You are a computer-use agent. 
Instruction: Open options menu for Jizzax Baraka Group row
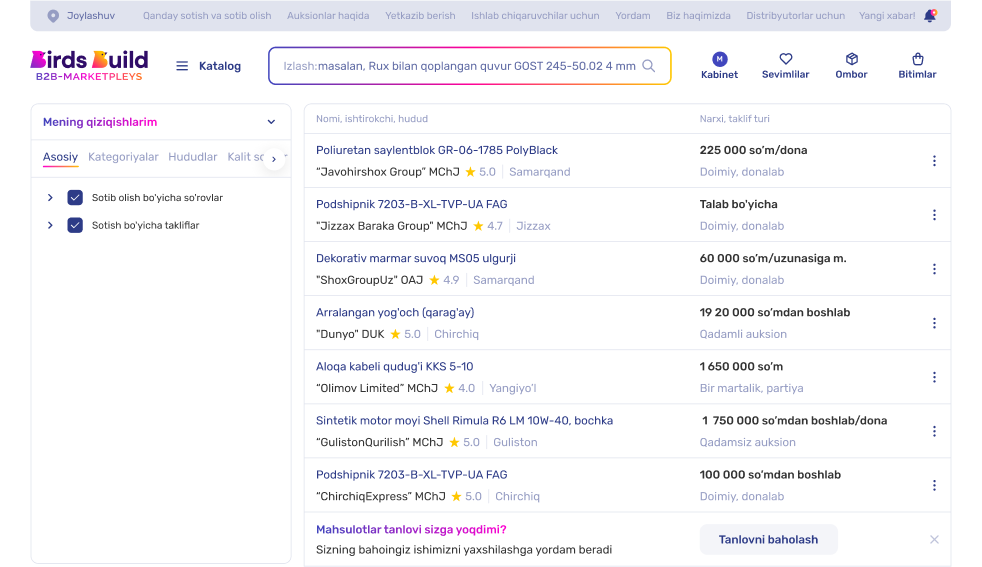click(934, 215)
